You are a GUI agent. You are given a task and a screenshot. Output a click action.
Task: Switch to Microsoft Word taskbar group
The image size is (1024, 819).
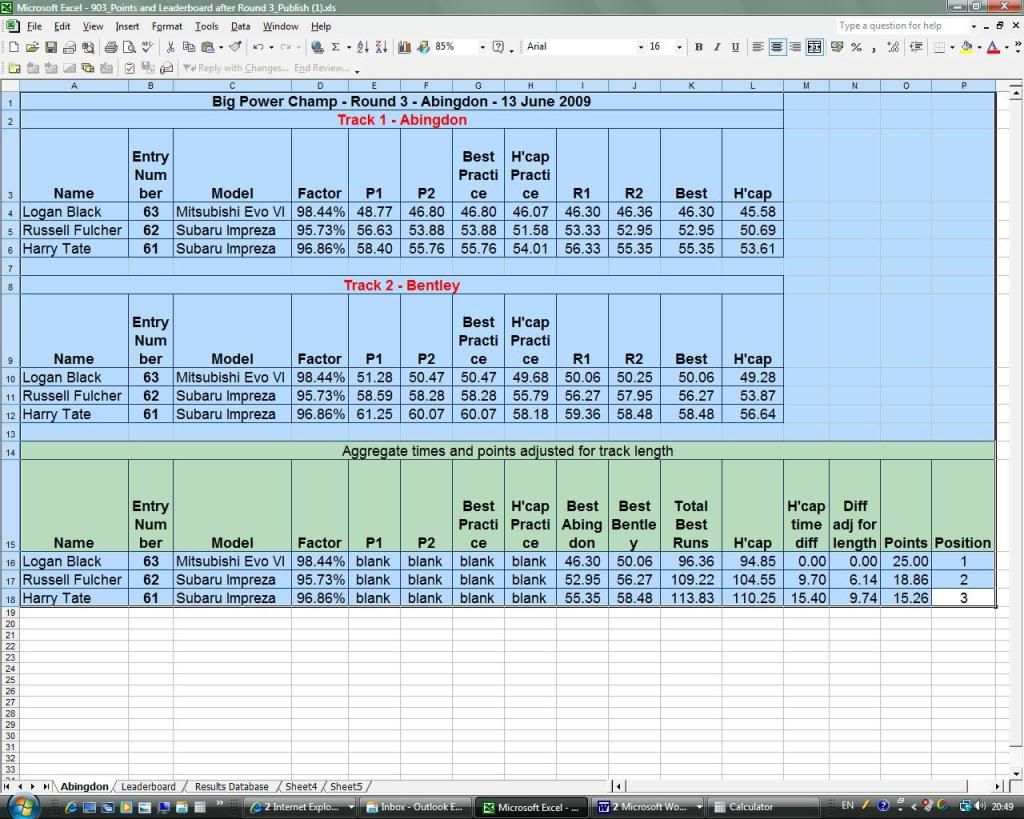(648, 807)
